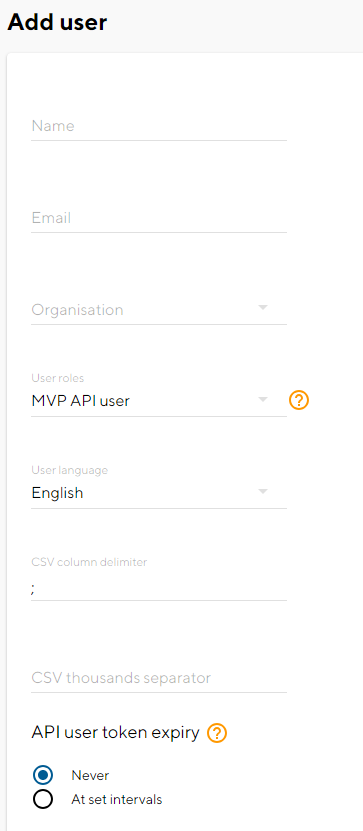
Task: Expand the User roles dropdown arrow
Action: 263,400
